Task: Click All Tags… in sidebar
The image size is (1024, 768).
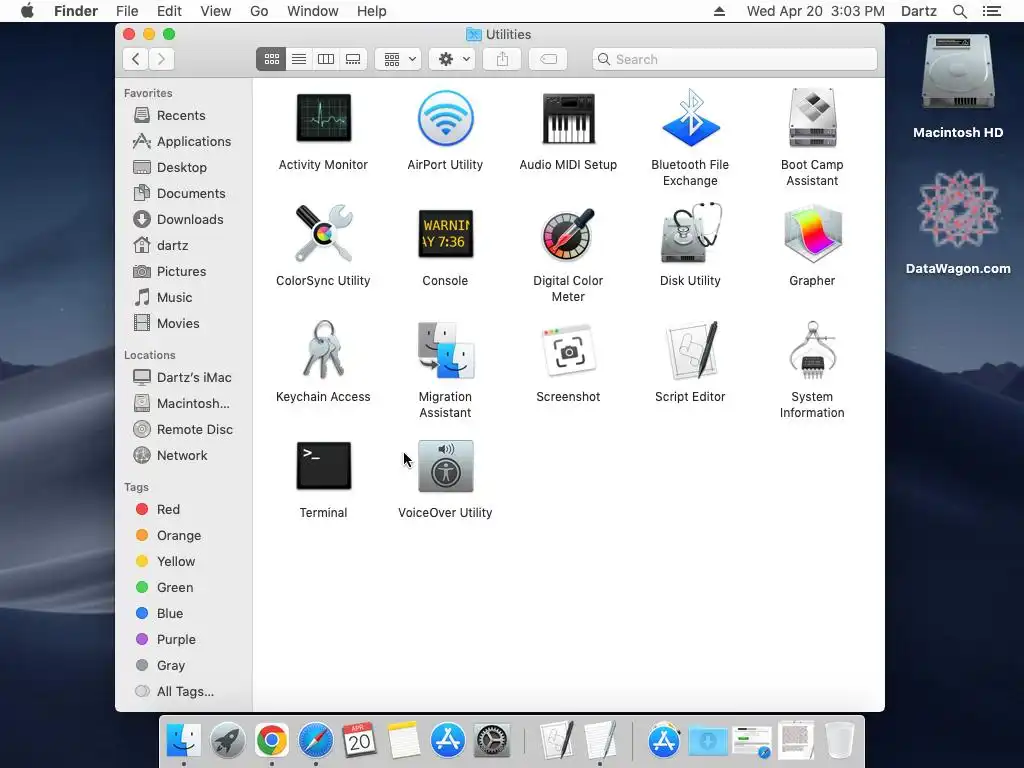Action: pos(184,692)
